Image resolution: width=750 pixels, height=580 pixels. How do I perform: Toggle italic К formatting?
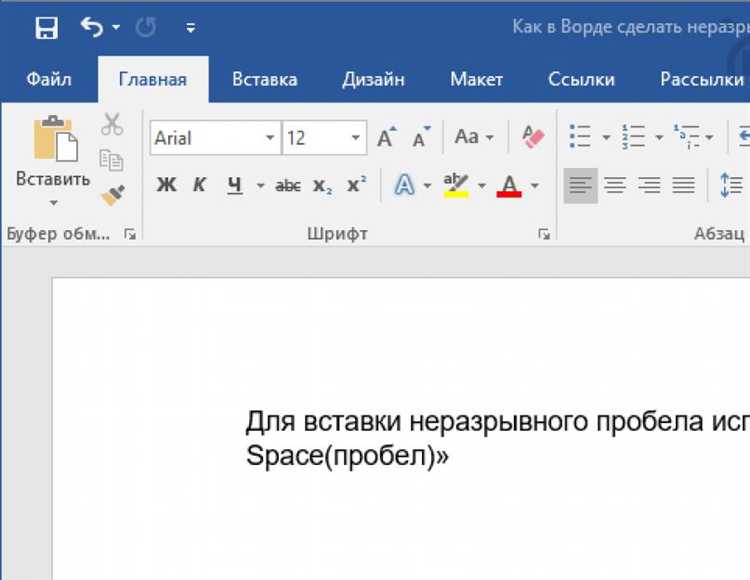pyautogui.click(x=199, y=186)
